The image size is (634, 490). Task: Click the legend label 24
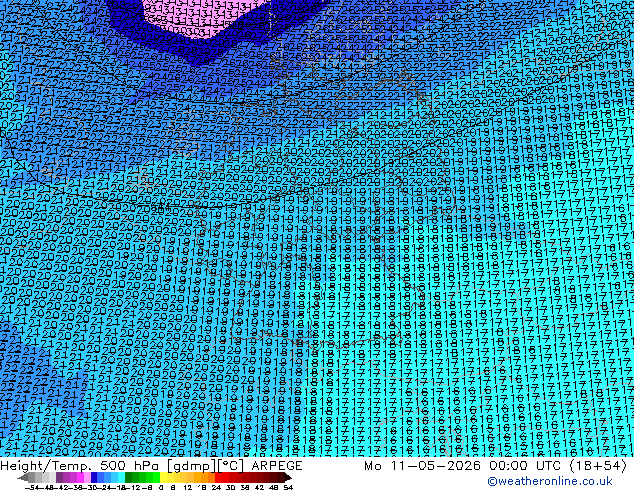pyautogui.click(x=216, y=488)
